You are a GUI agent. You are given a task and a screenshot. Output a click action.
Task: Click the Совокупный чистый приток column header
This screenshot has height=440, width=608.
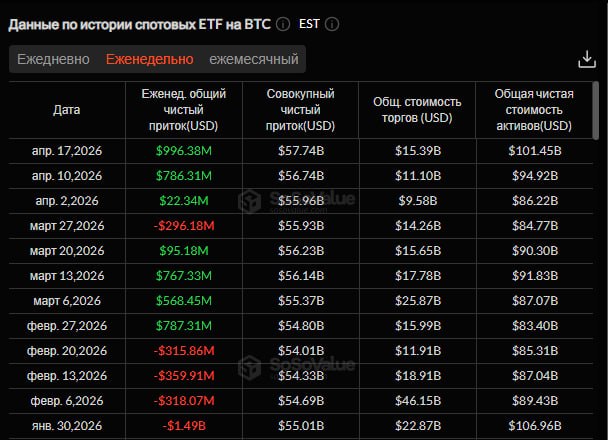tap(301, 110)
